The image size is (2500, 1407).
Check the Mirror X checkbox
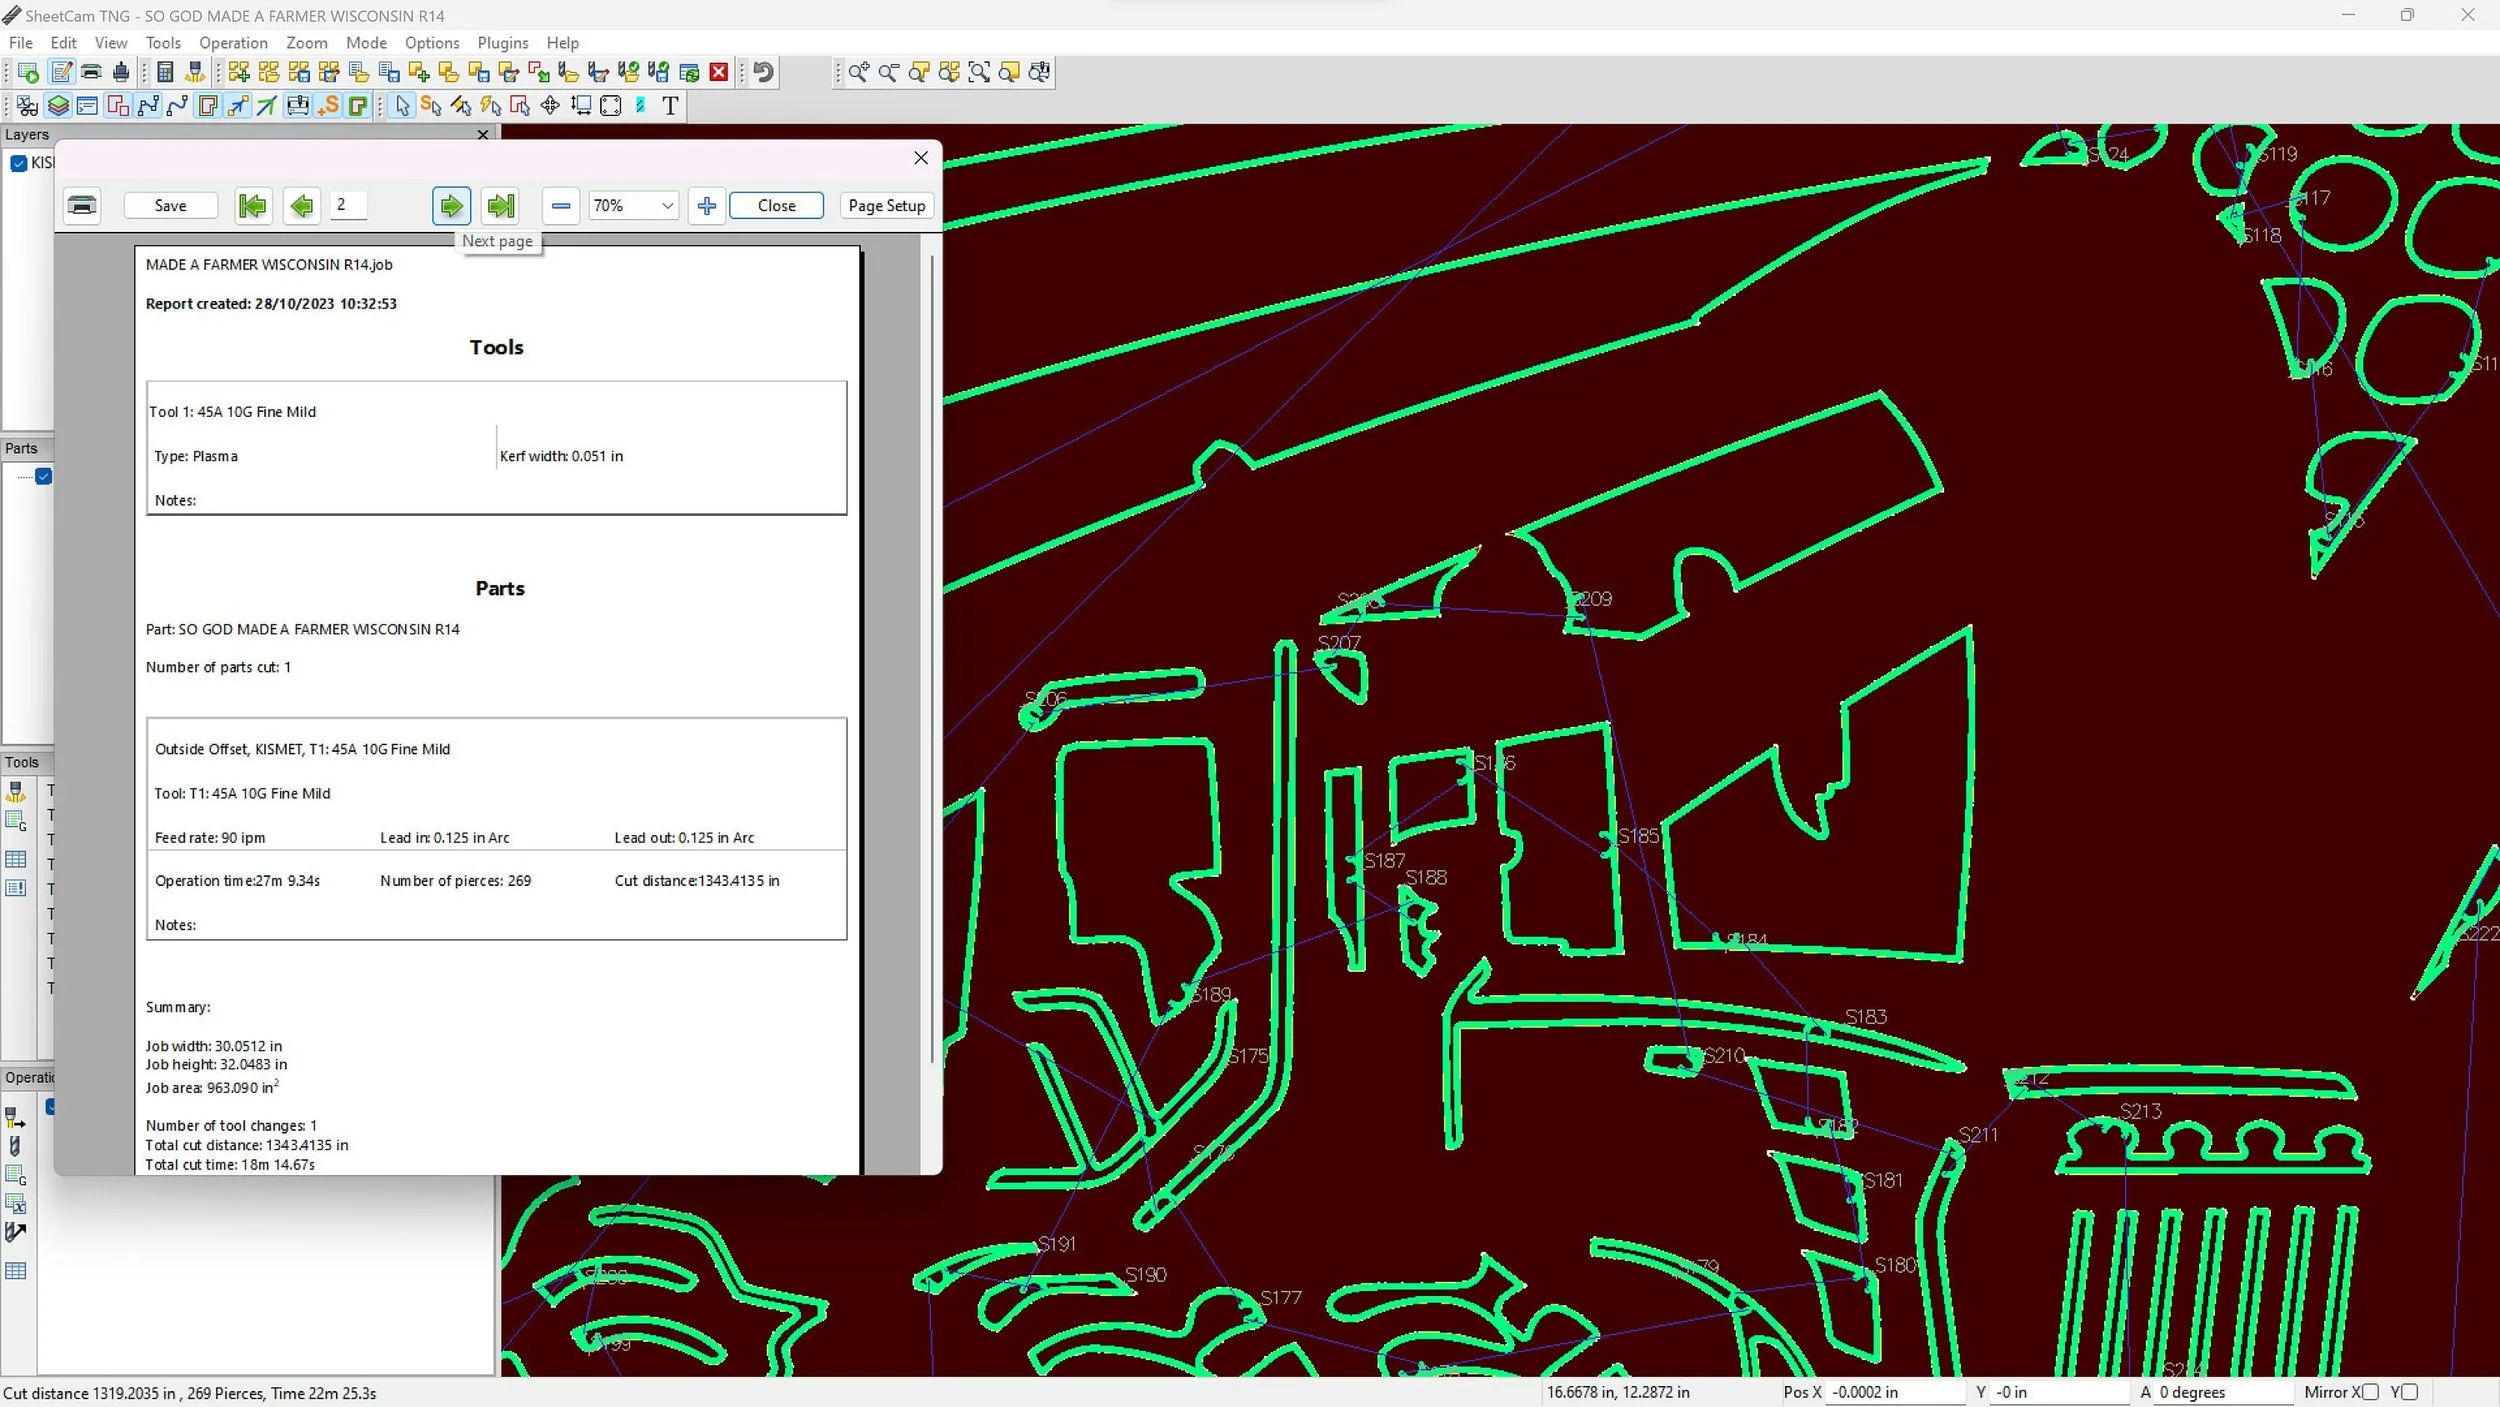click(x=2370, y=1392)
